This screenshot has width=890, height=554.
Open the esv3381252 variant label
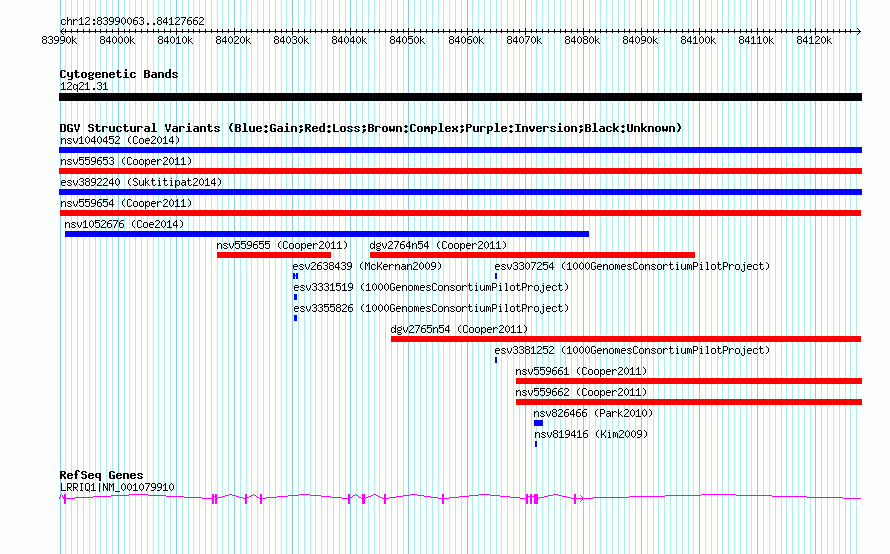tap(632, 350)
